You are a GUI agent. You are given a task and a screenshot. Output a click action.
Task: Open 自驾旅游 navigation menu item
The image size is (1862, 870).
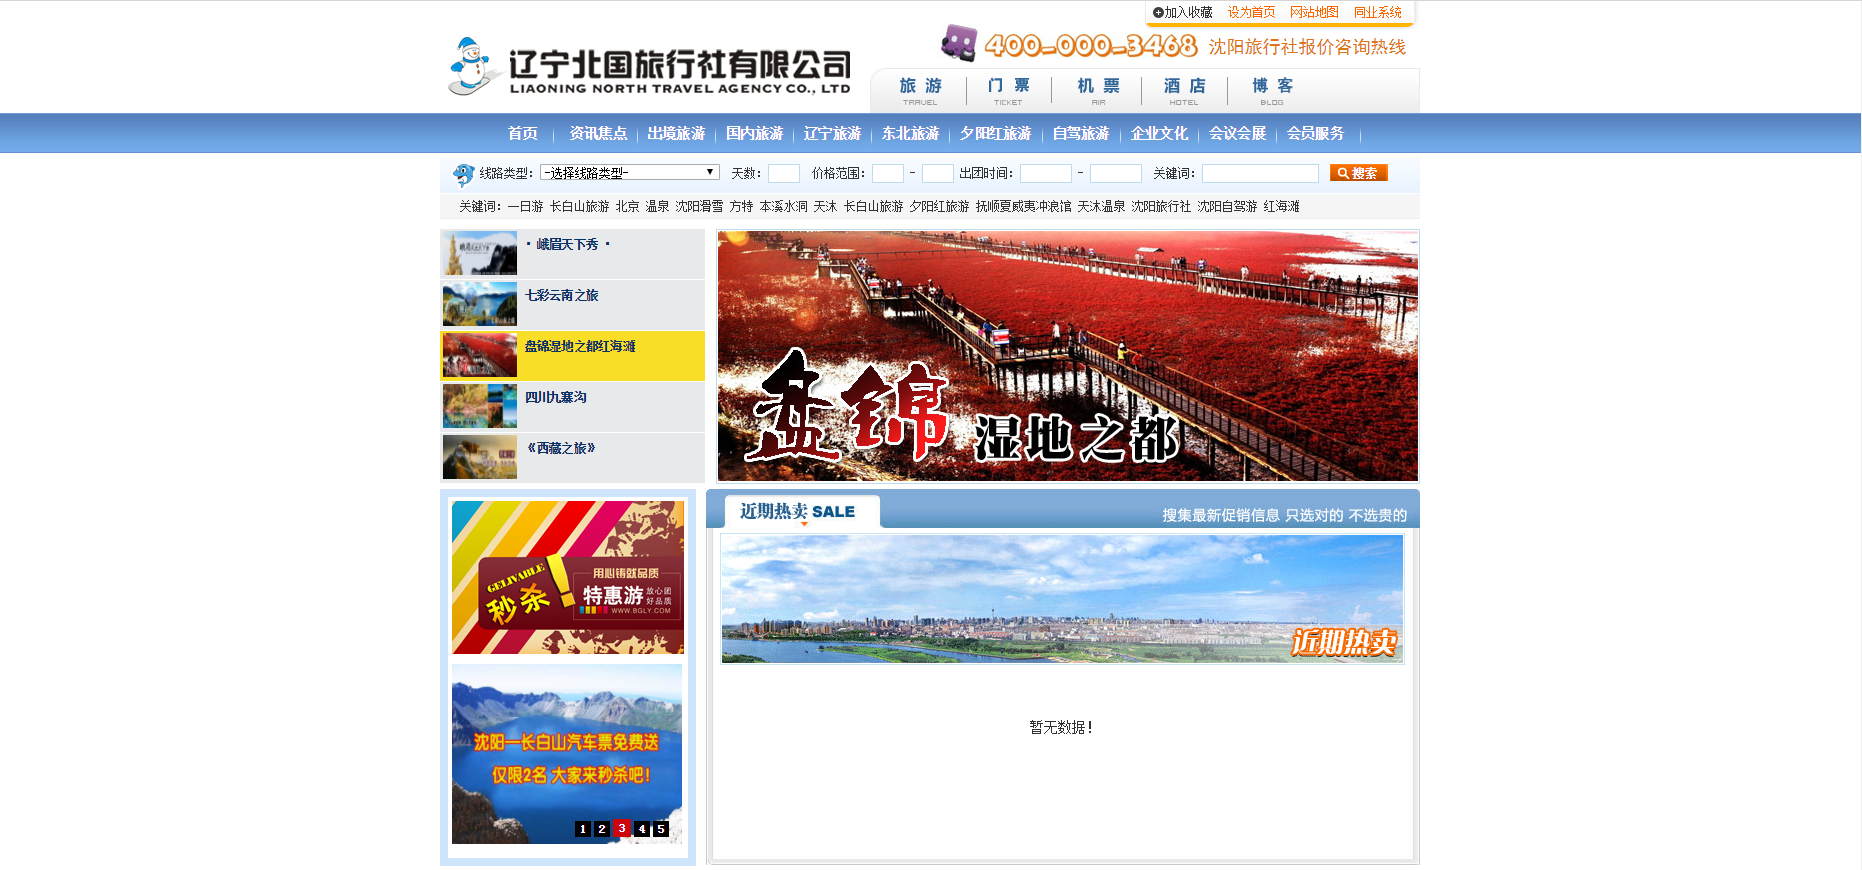coord(1080,133)
